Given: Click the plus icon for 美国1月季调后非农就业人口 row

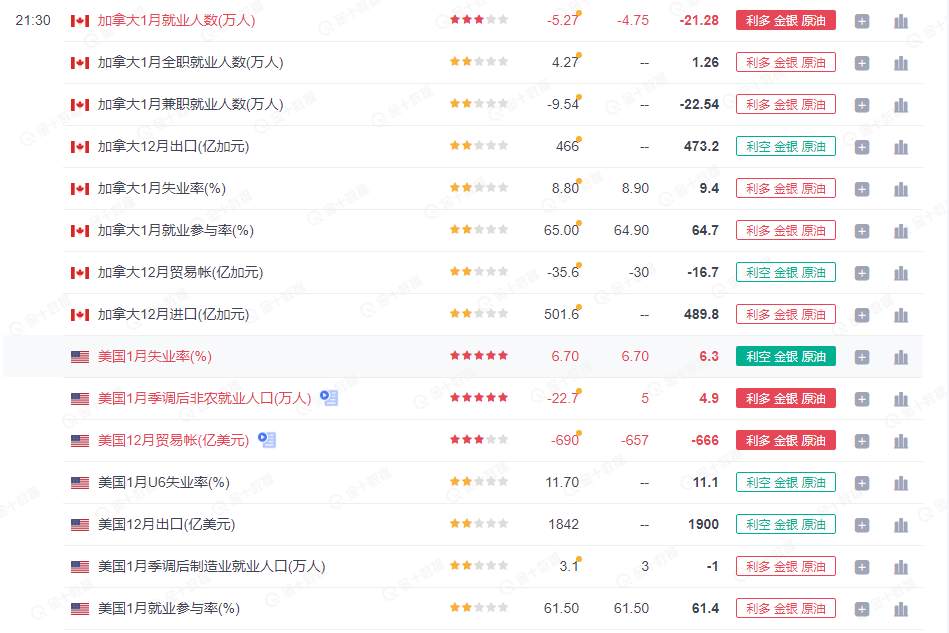Looking at the screenshot, I should tap(862, 399).
